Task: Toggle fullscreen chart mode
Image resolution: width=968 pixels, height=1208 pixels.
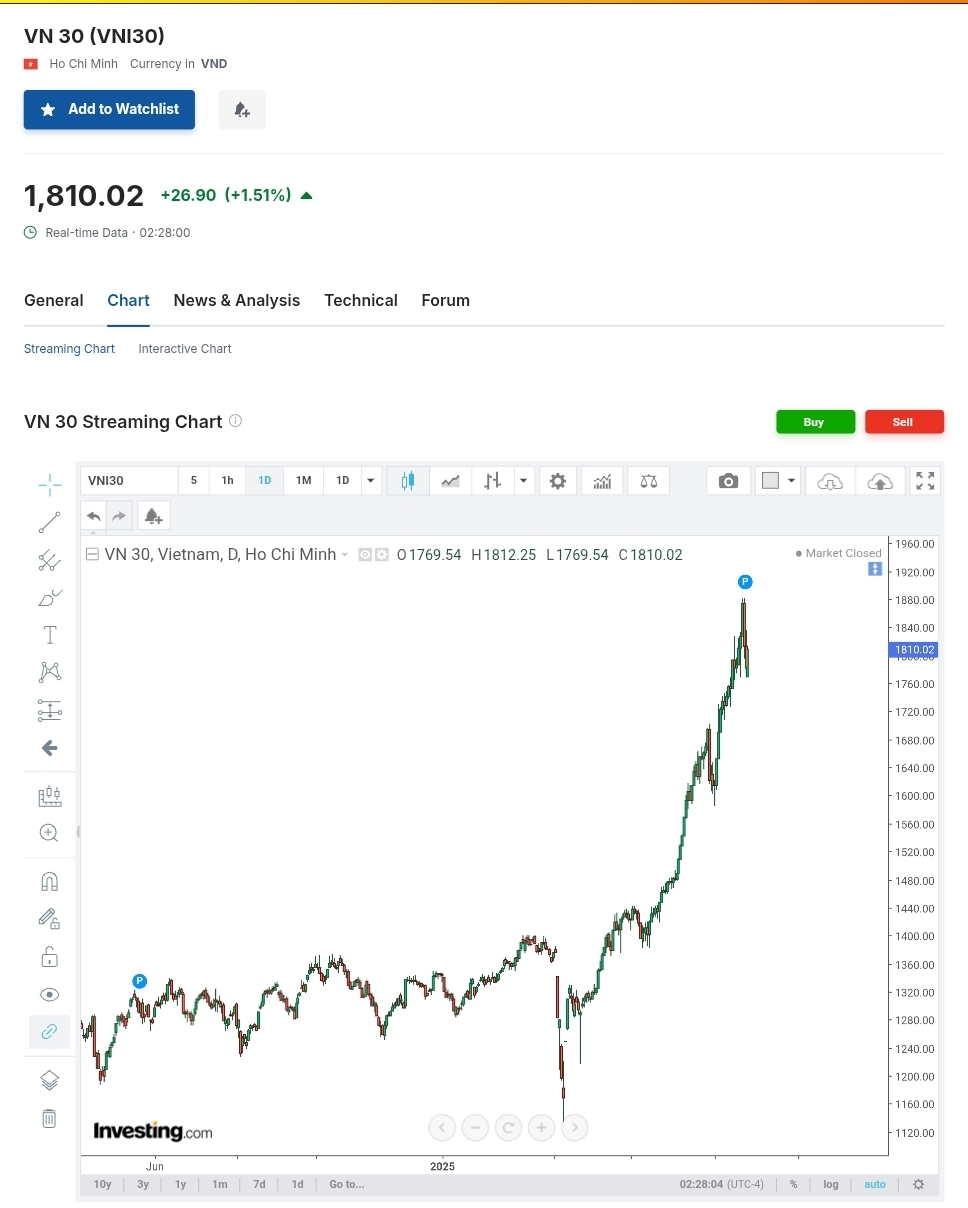Action: (925, 481)
